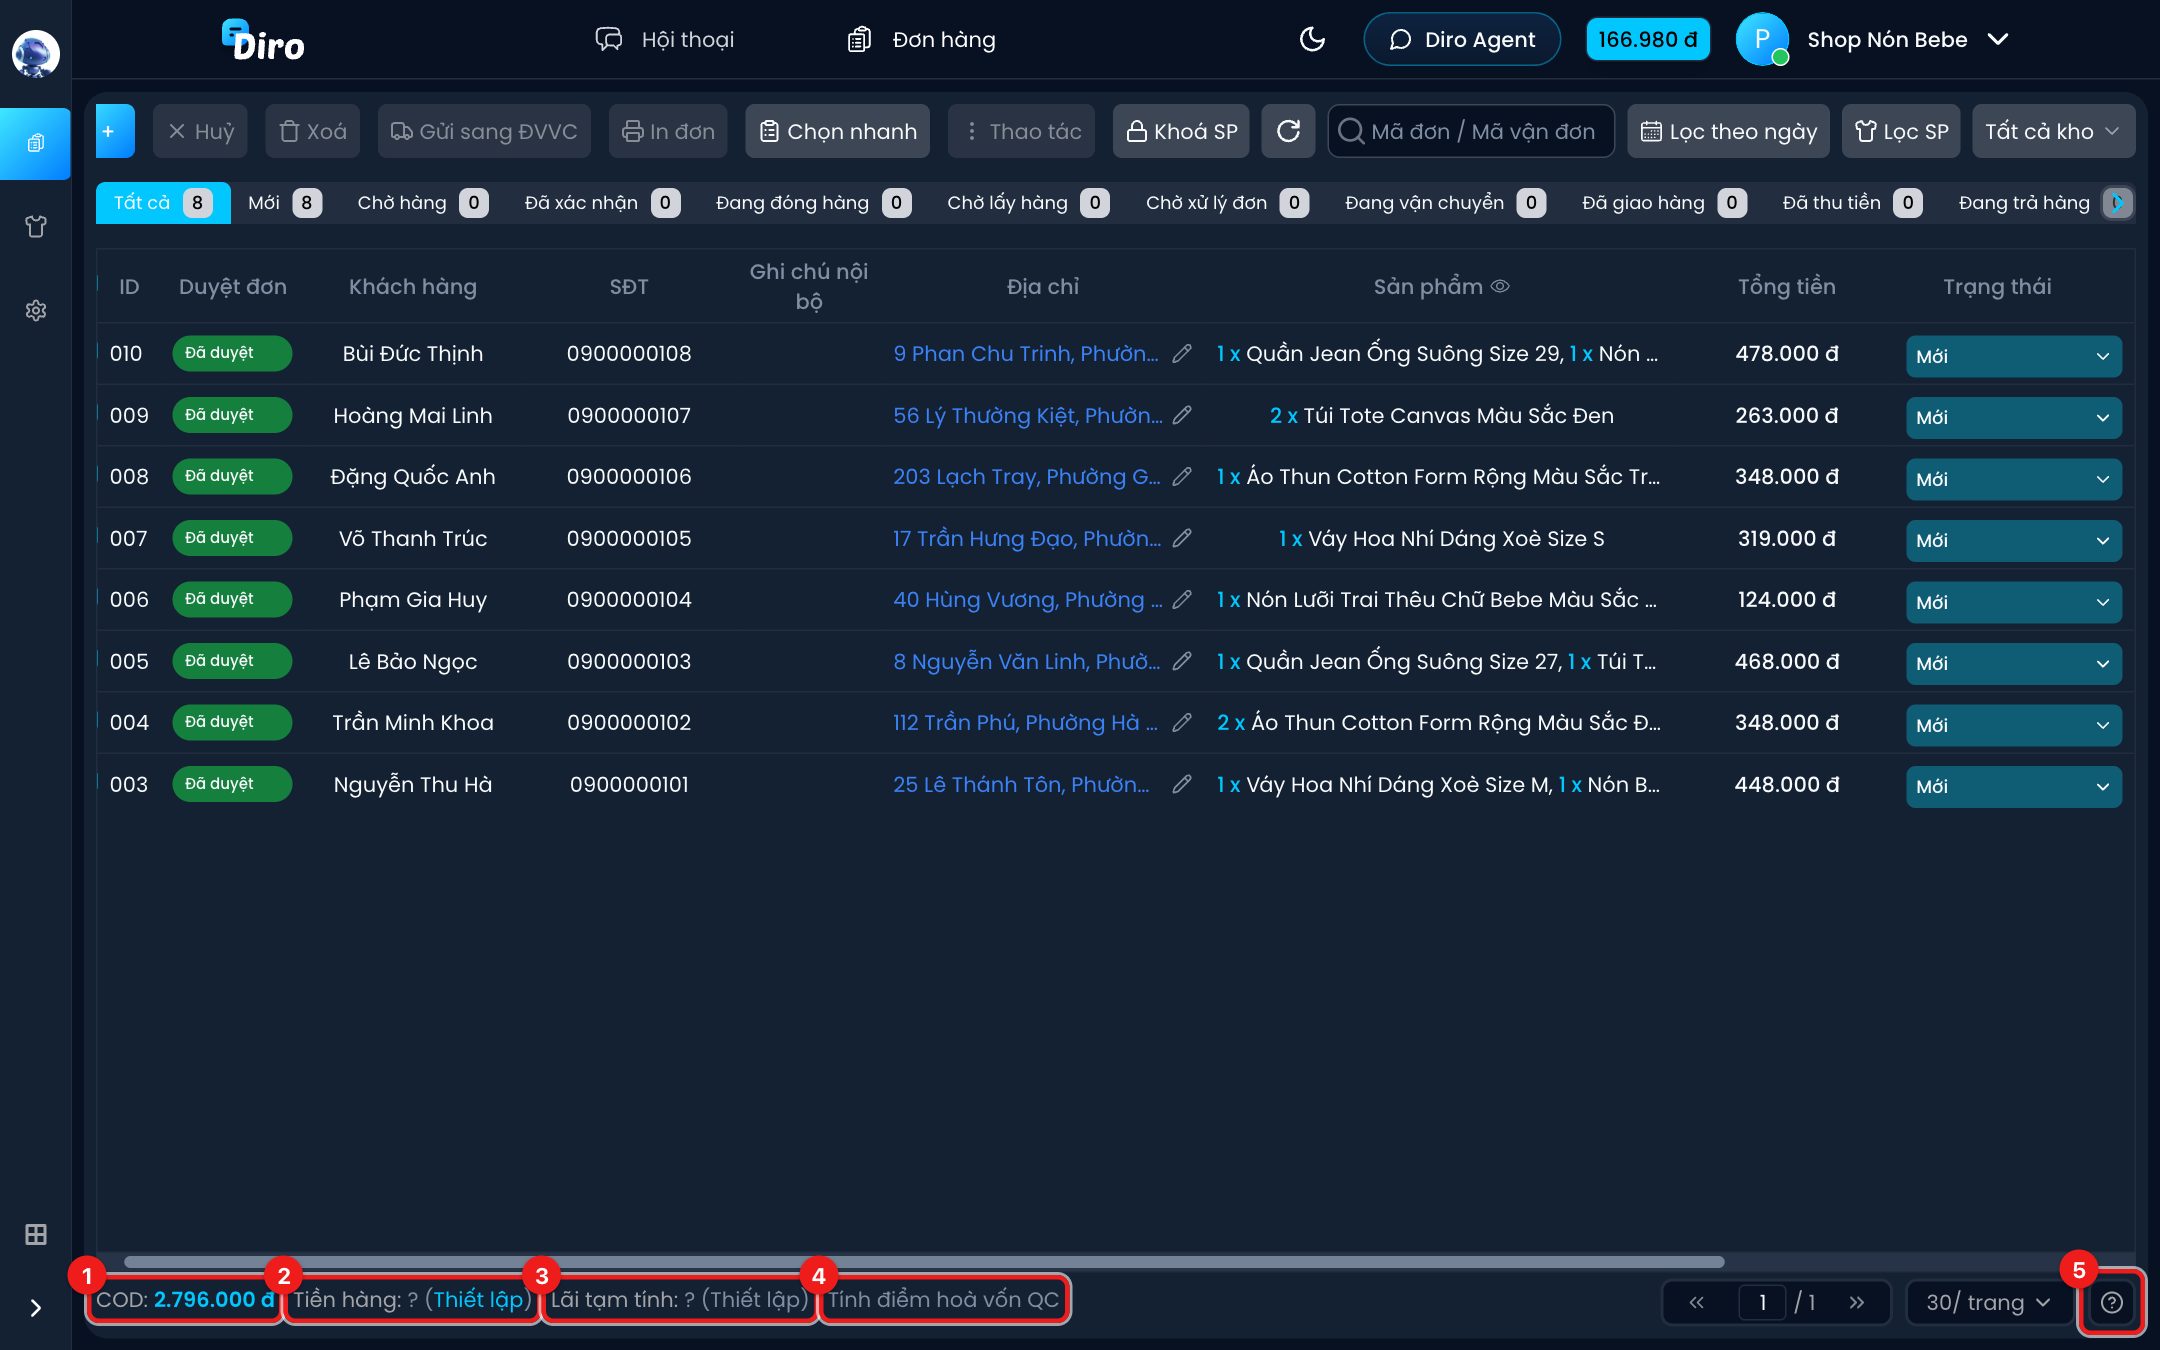Open Hội thoại in top navigation
2160x1350 pixels.
[664, 39]
